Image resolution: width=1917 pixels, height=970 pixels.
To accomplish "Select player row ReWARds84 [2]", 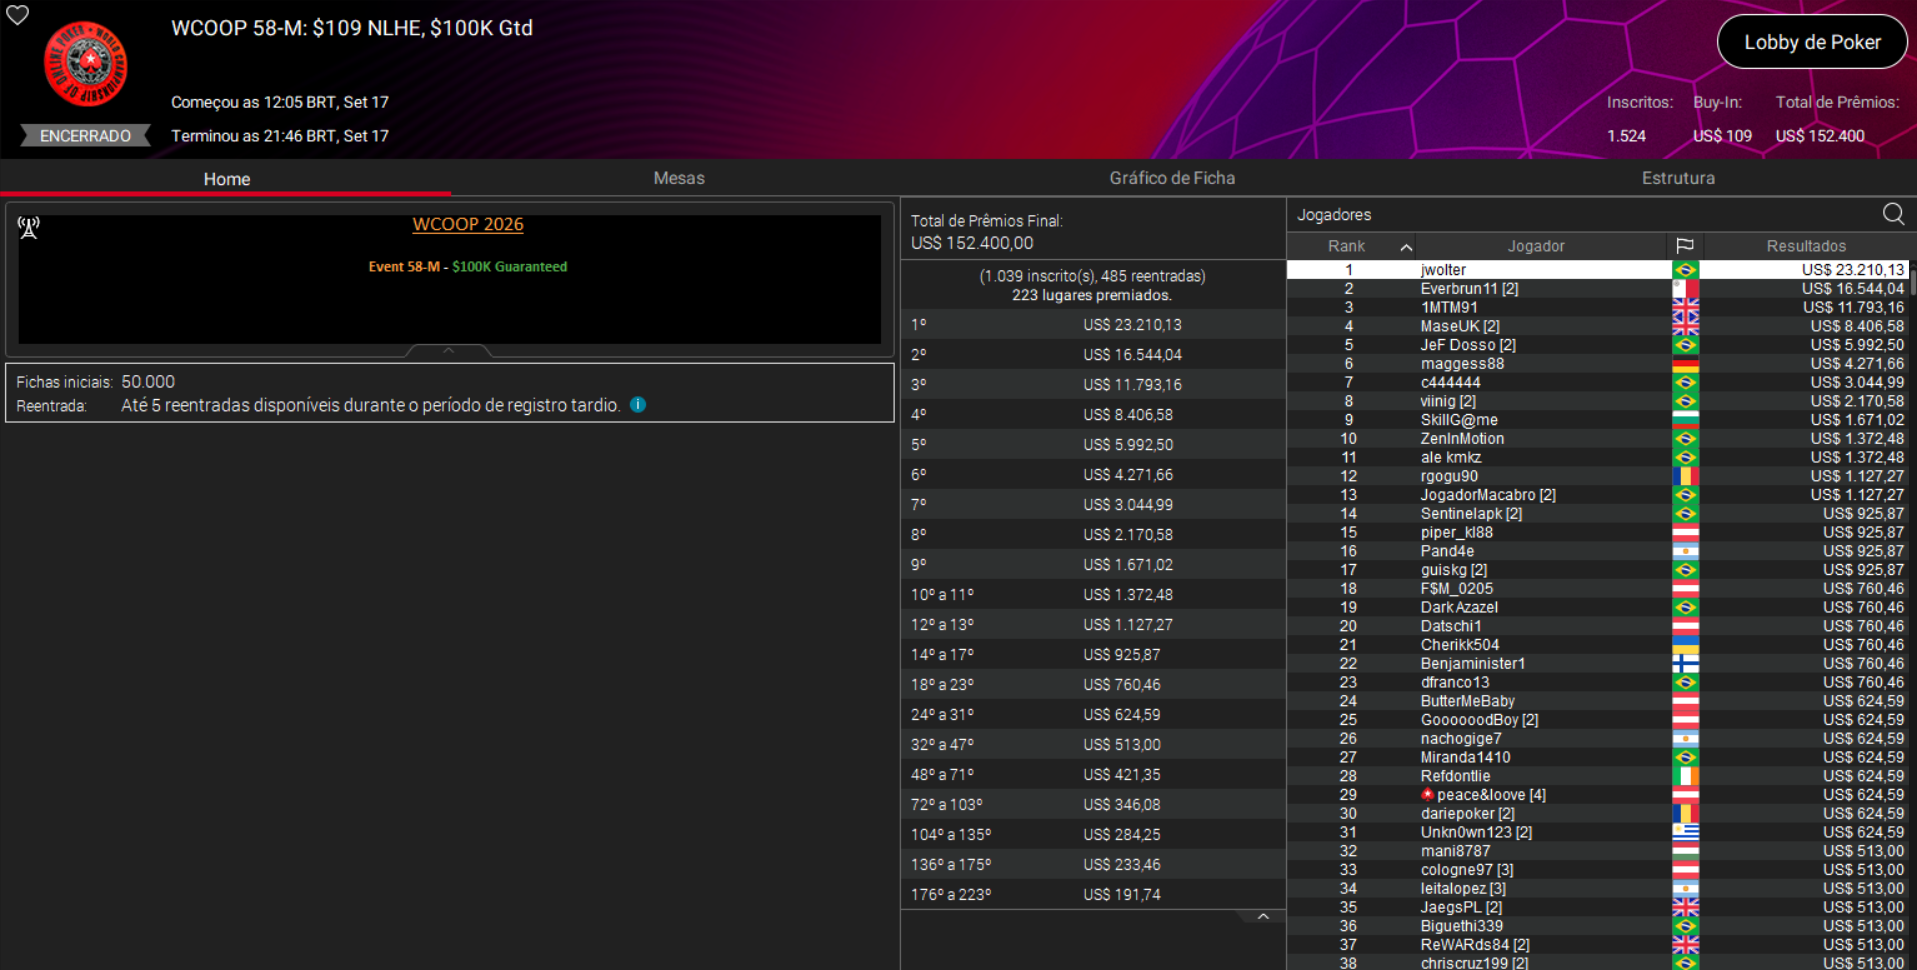I will coord(1597,945).
